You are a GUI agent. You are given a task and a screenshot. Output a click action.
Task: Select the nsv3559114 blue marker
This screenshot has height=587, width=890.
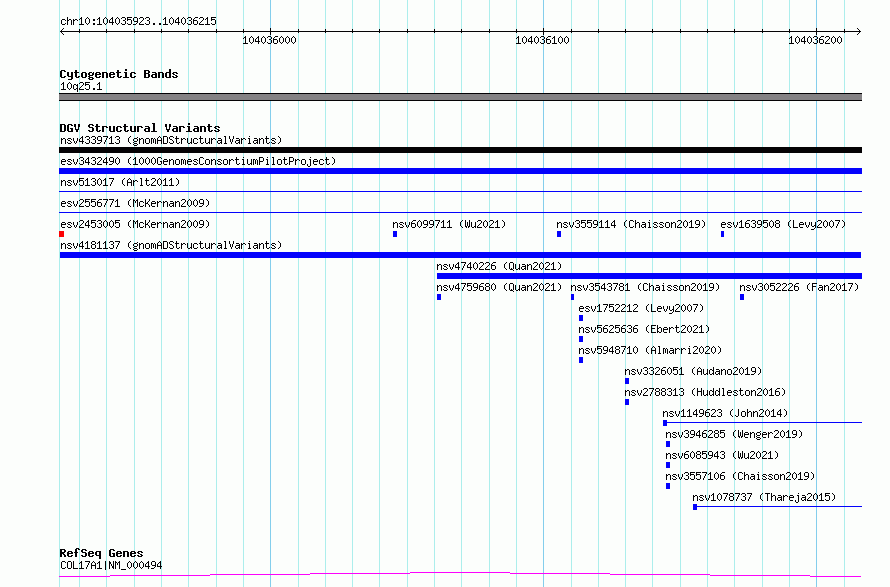point(559,234)
